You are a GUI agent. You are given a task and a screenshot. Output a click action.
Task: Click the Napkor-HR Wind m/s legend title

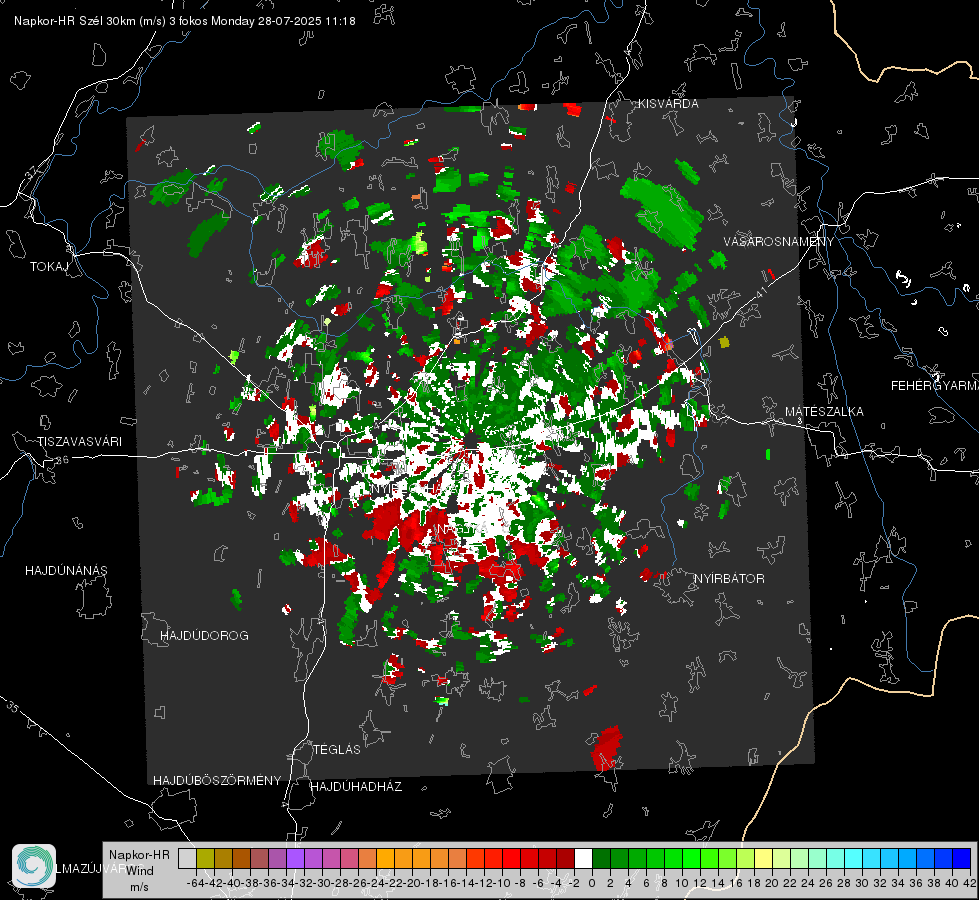click(139, 871)
